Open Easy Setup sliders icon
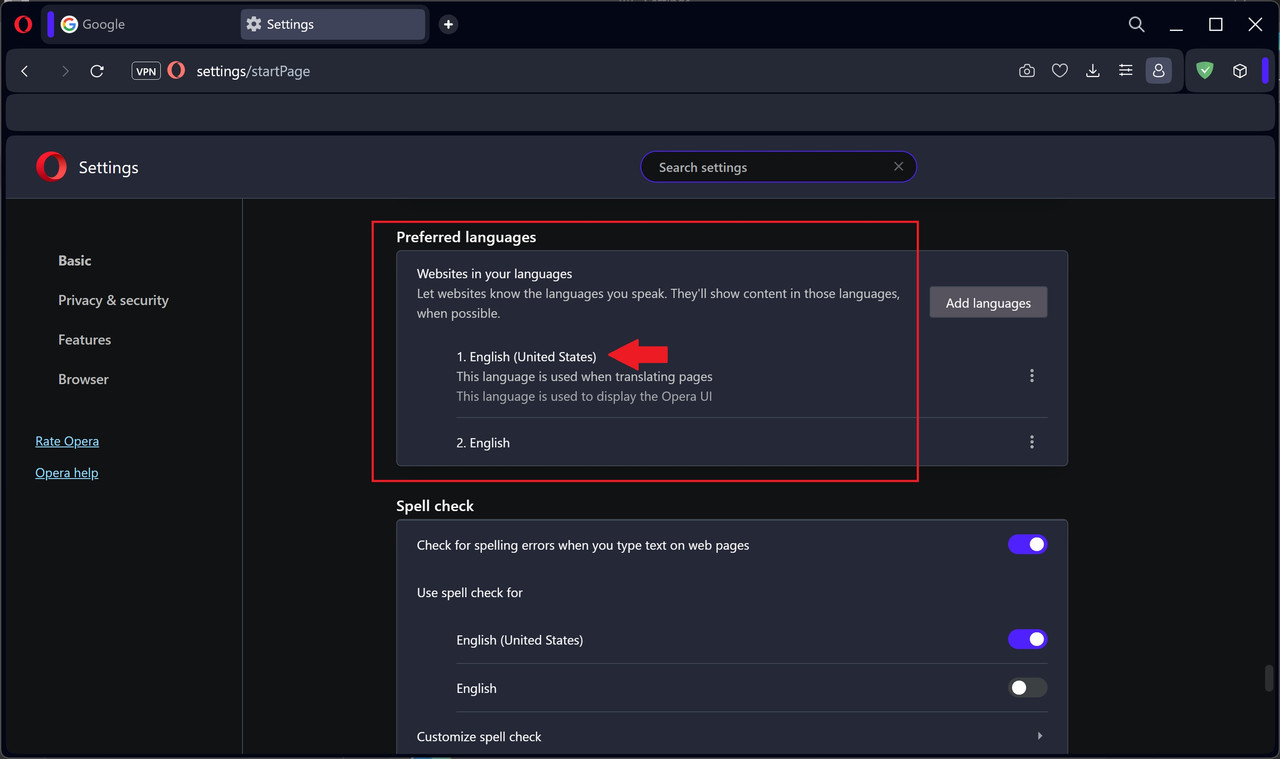The width and height of the screenshot is (1280, 759). pos(1126,71)
